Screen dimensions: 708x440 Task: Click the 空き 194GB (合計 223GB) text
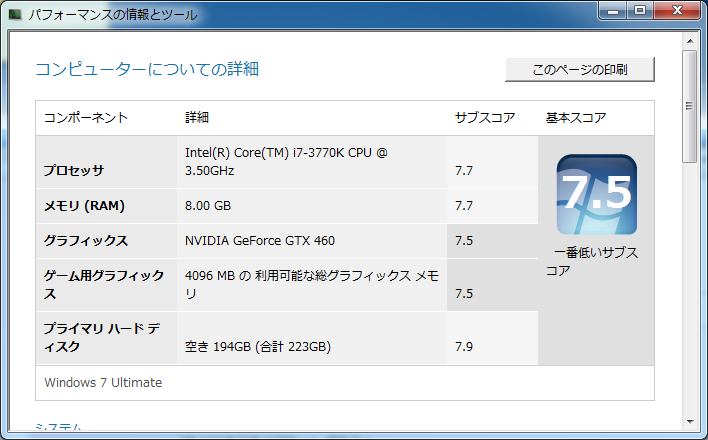(258, 347)
